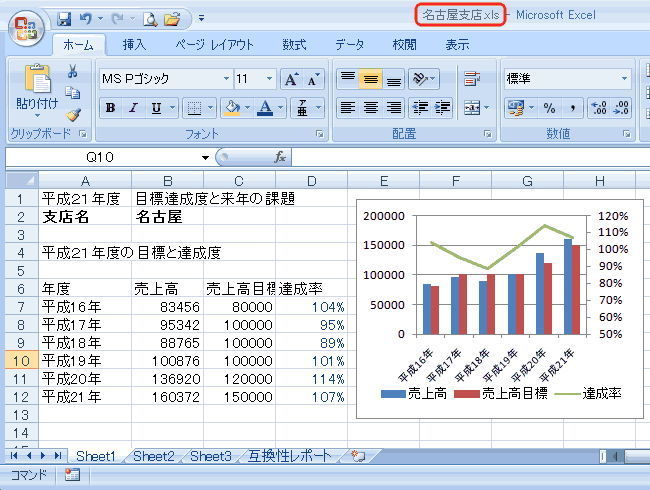Increase indent in cell
This screenshot has width=650, height=490.
pos(442,109)
